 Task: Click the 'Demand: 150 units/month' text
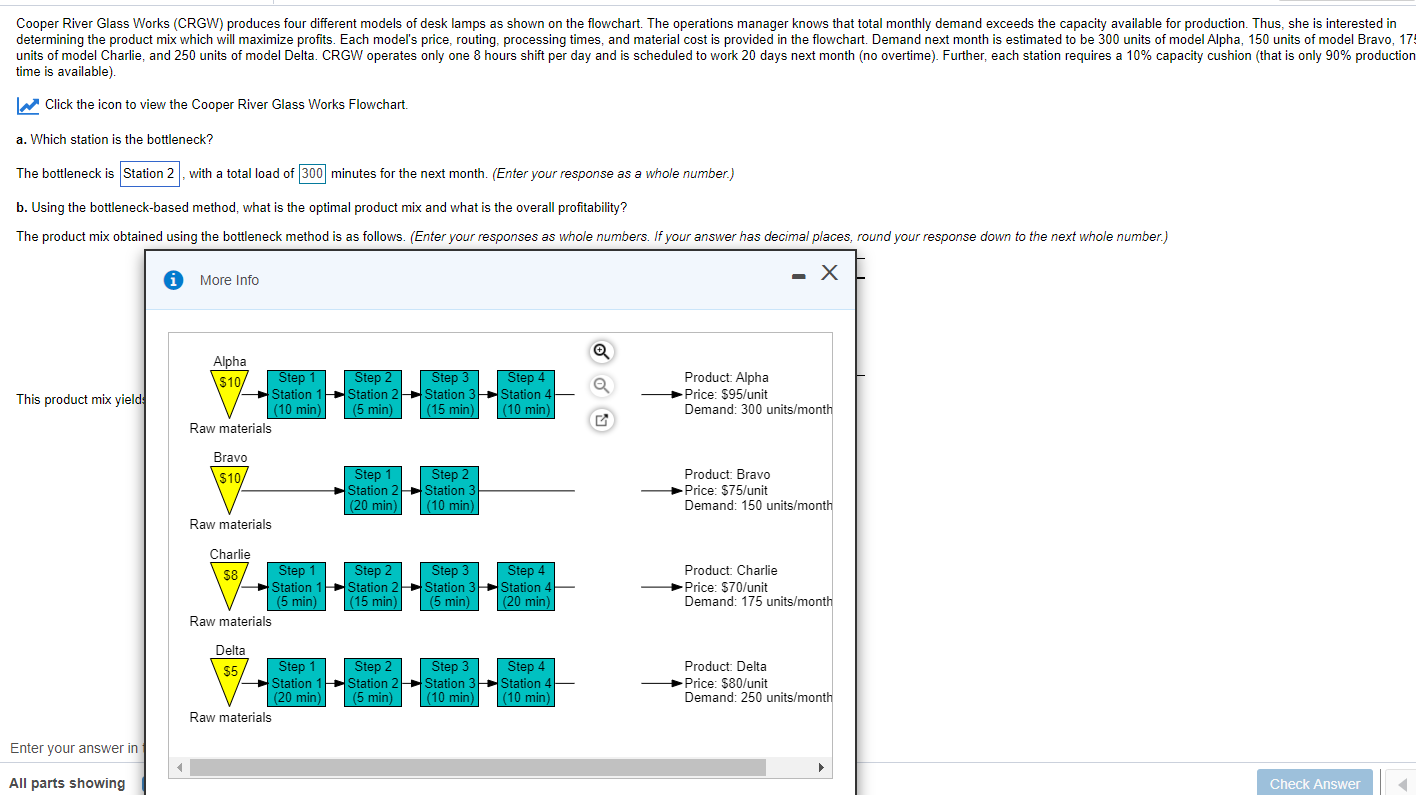(x=758, y=506)
